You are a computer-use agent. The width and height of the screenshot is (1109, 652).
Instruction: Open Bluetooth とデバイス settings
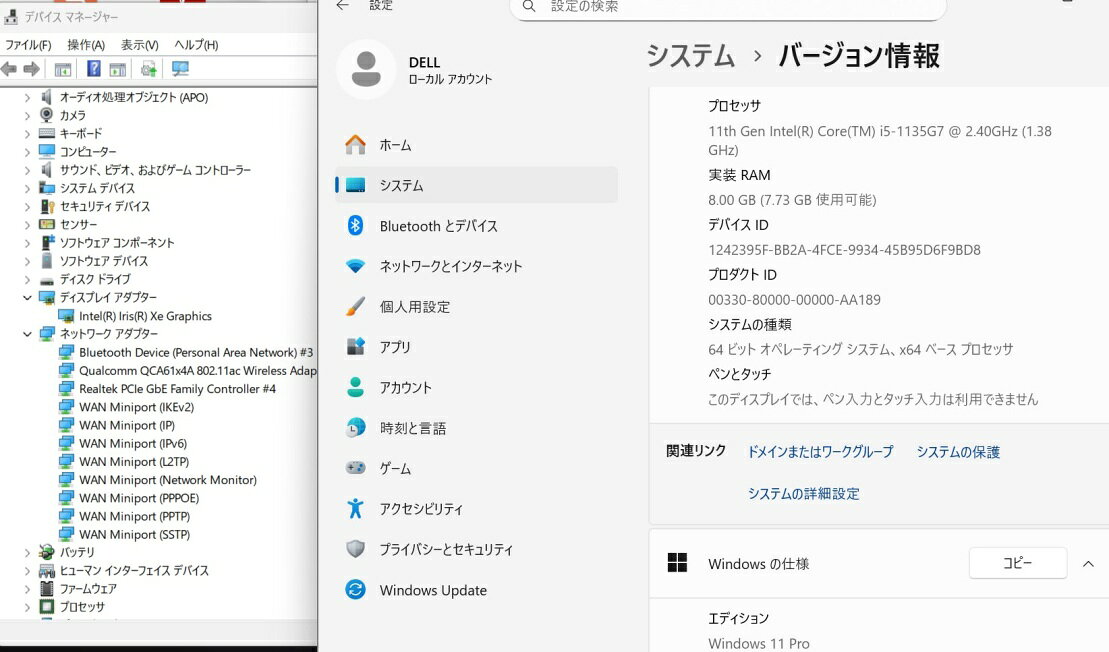tap(438, 226)
